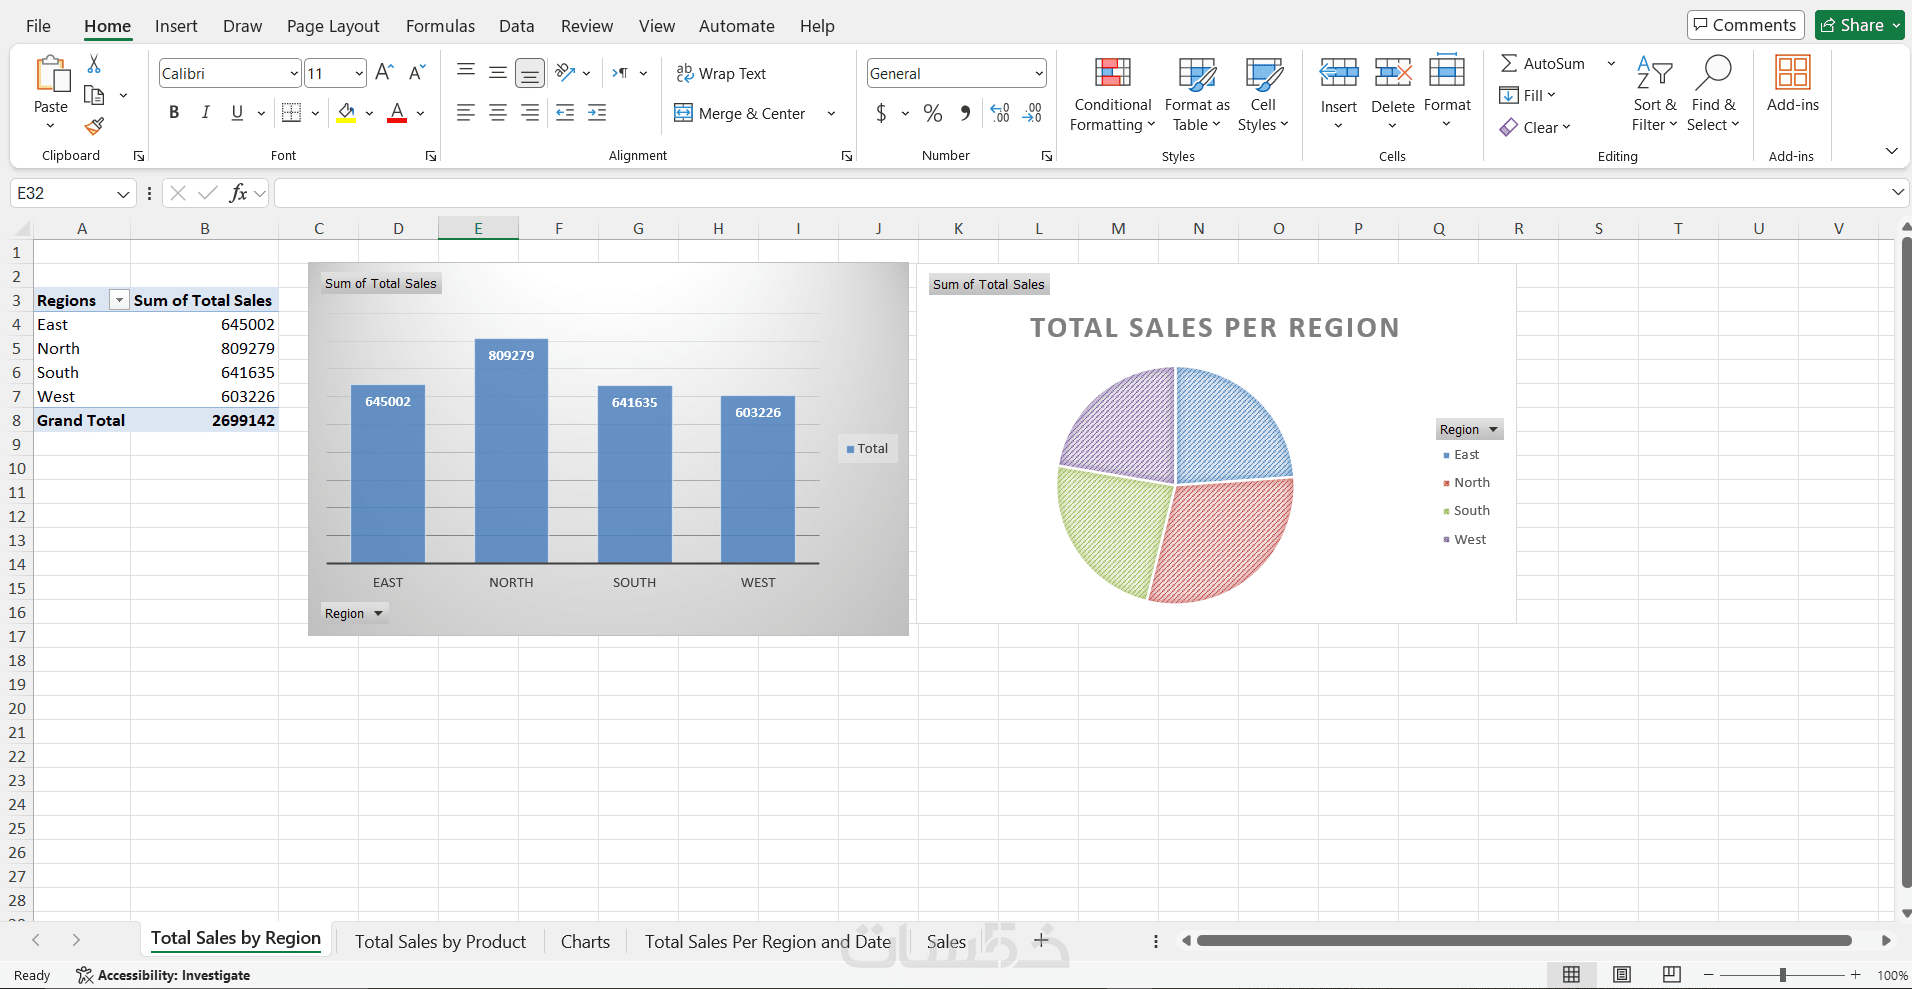Switch to the Charts sheet tab
Screen dimensions: 1912x989
[585, 941]
